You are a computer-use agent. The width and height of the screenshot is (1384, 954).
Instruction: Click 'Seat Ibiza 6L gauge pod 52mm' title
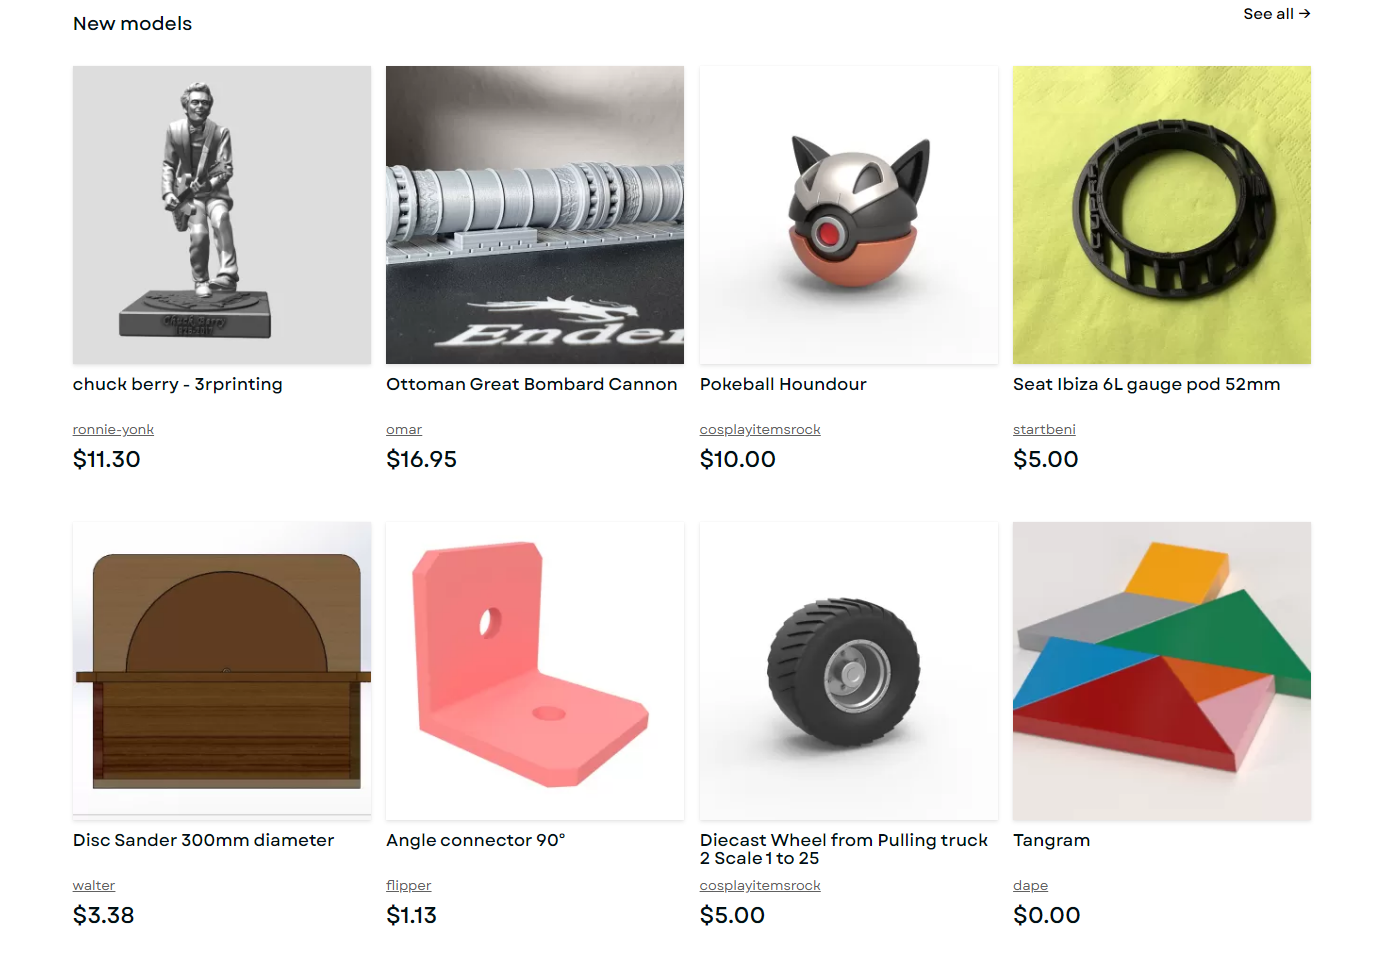pyautogui.click(x=1146, y=384)
